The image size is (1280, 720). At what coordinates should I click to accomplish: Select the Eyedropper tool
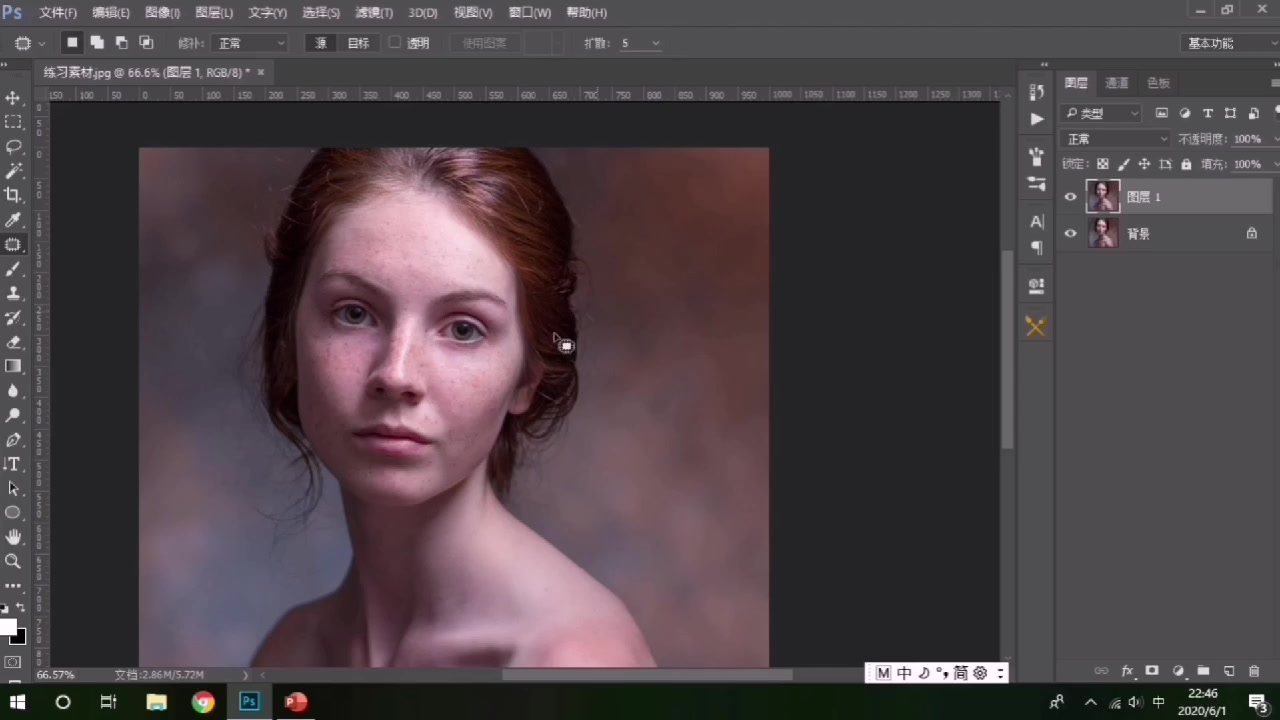(x=13, y=220)
